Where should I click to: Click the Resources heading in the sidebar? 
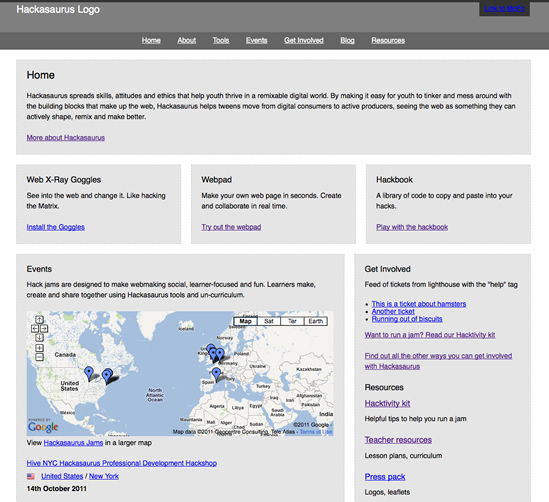click(384, 387)
